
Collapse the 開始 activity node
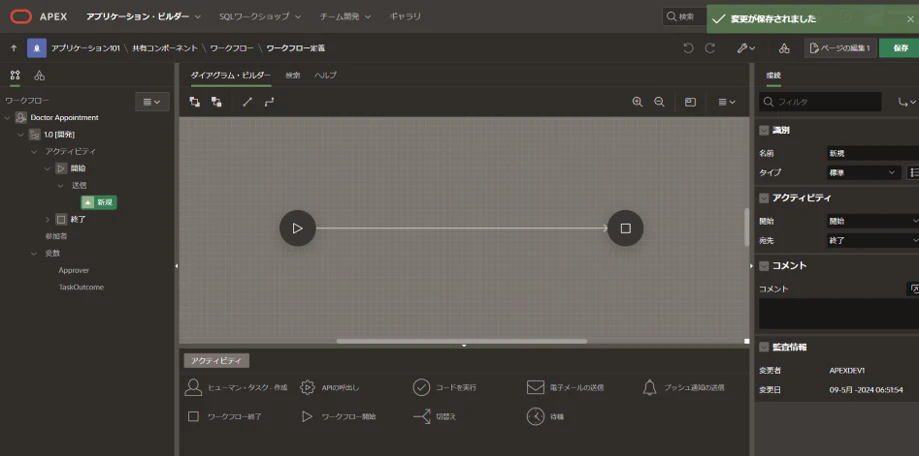[47, 169]
